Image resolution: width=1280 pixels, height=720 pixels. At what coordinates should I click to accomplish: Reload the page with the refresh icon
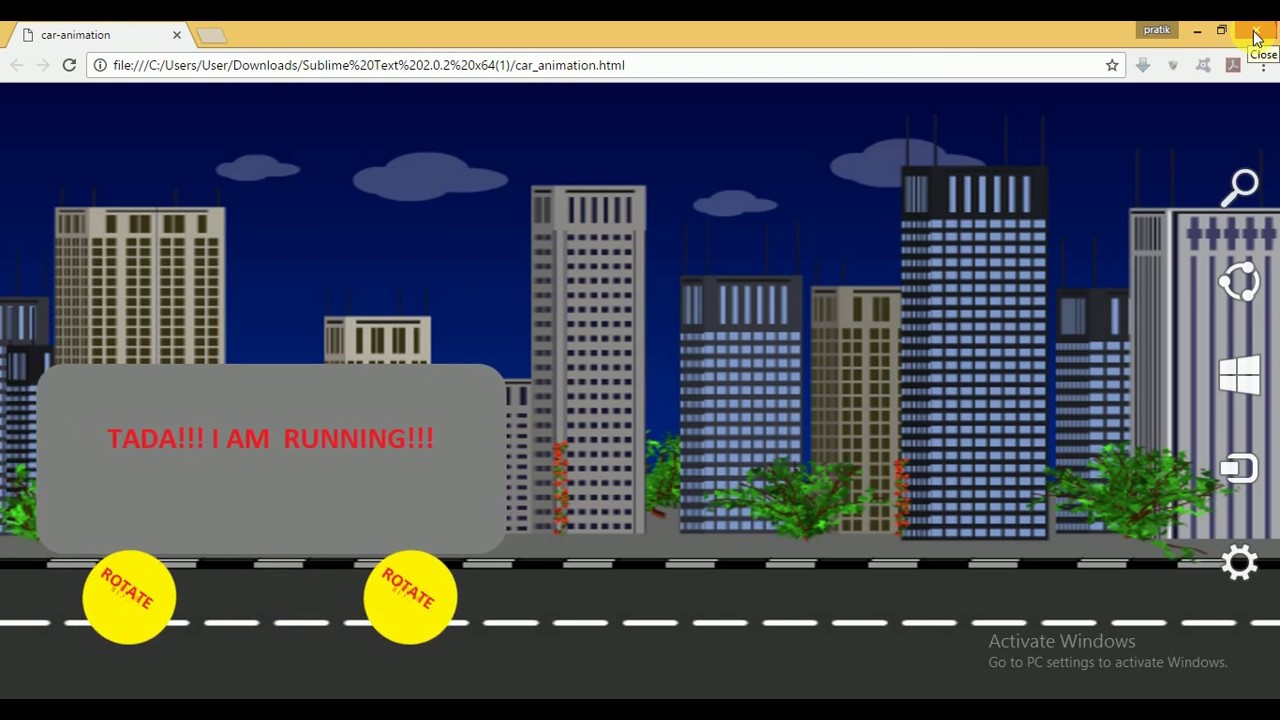[x=69, y=65]
